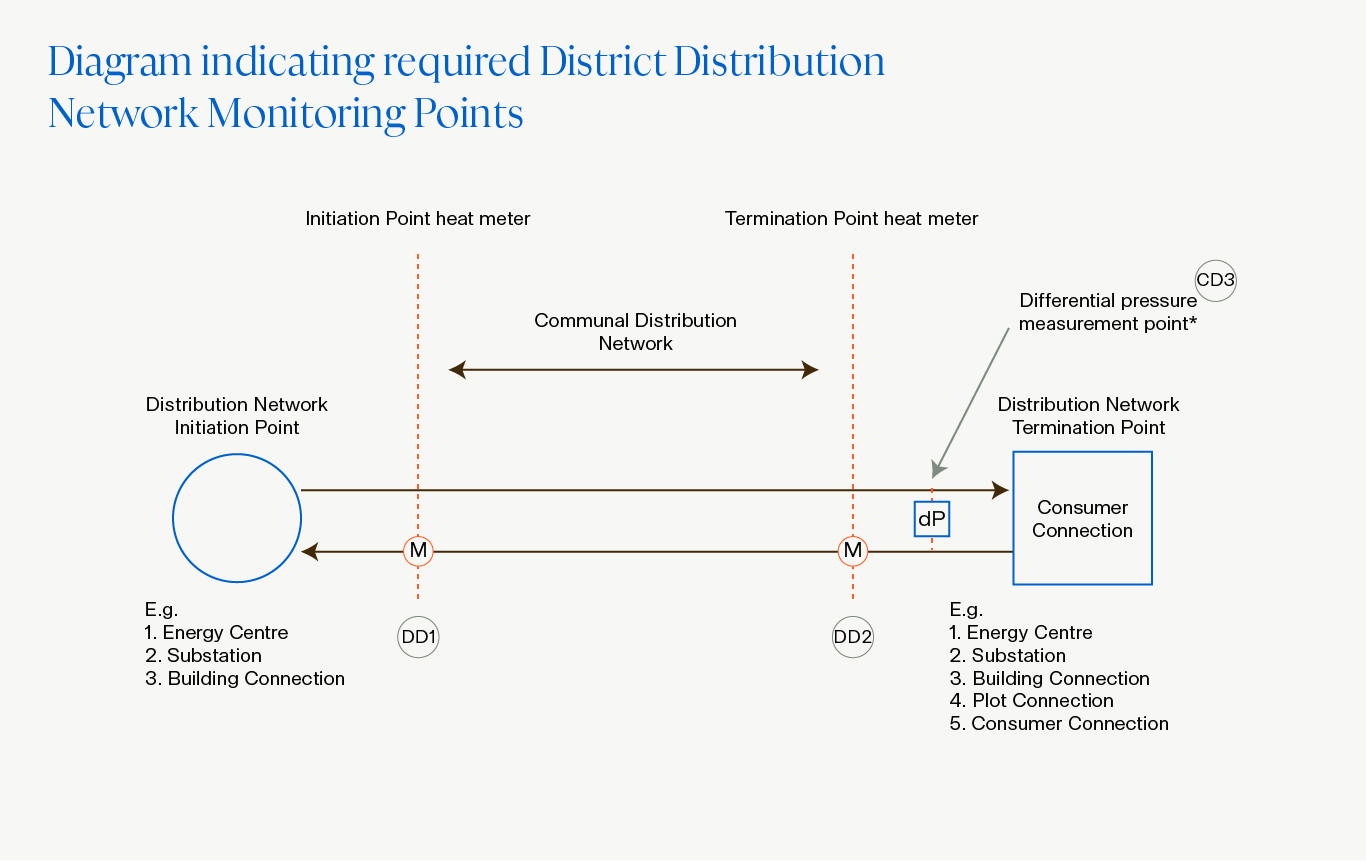Click the Consumer Connection box
The height and width of the screenshot is (861, 1366).
1082,518
